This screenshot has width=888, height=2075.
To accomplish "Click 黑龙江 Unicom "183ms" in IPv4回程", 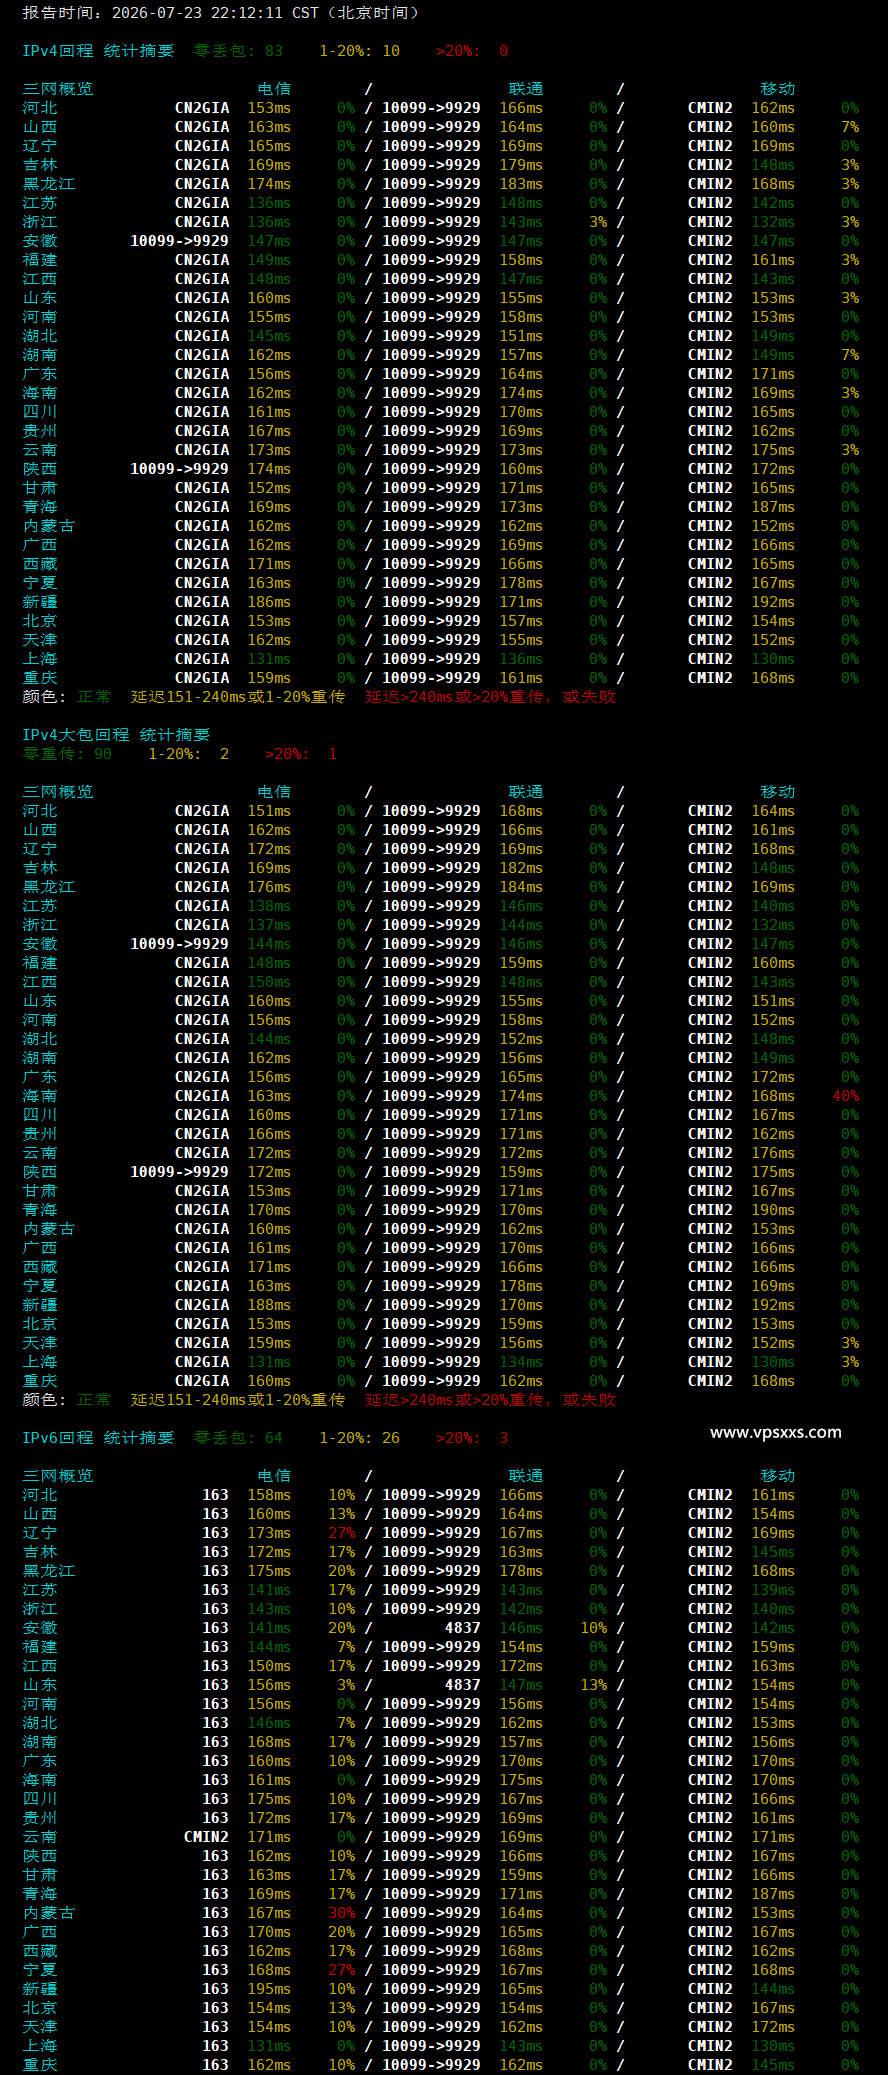I will 521,184.
